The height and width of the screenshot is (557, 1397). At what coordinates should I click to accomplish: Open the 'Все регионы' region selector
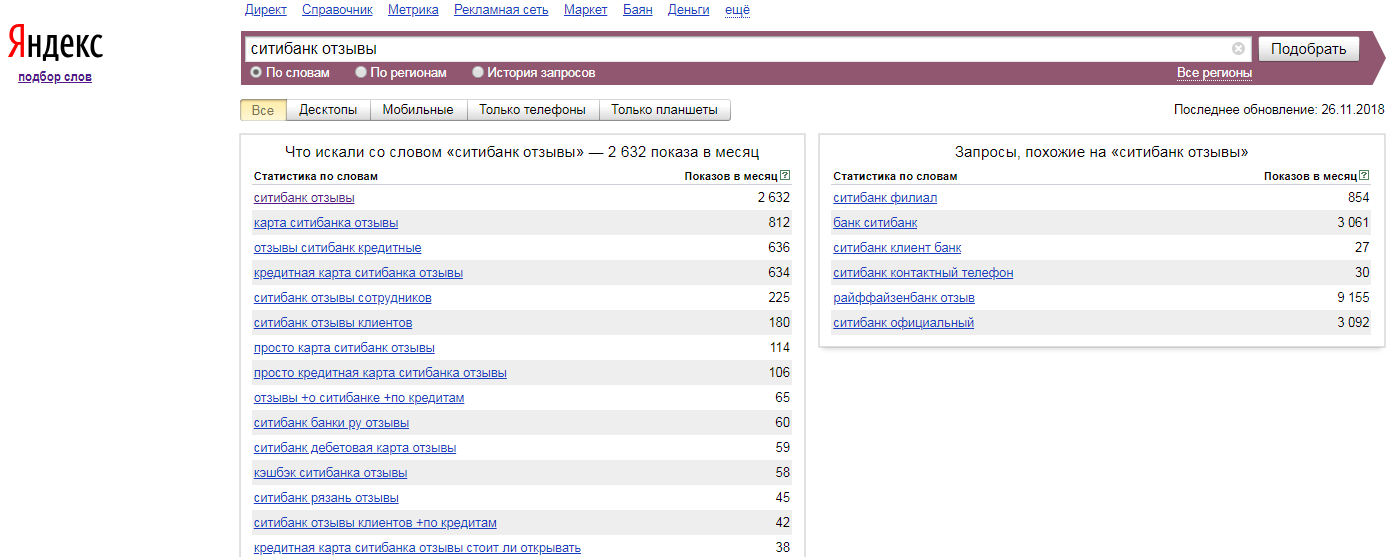tap(1214, 73)
